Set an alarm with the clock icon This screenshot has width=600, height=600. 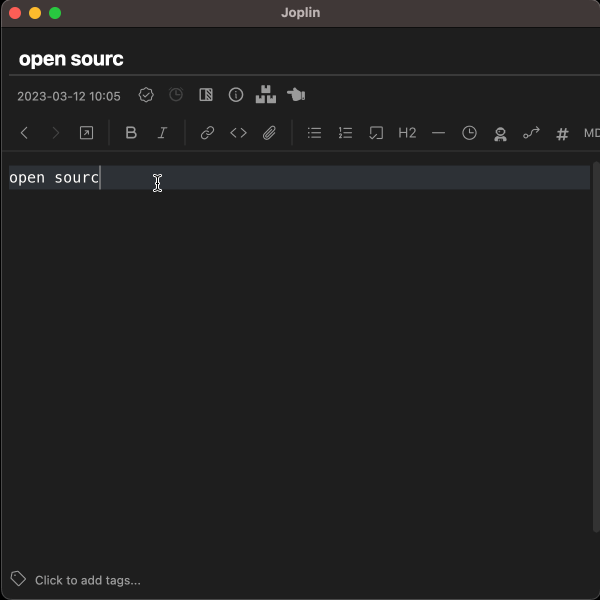pos(176,95)
